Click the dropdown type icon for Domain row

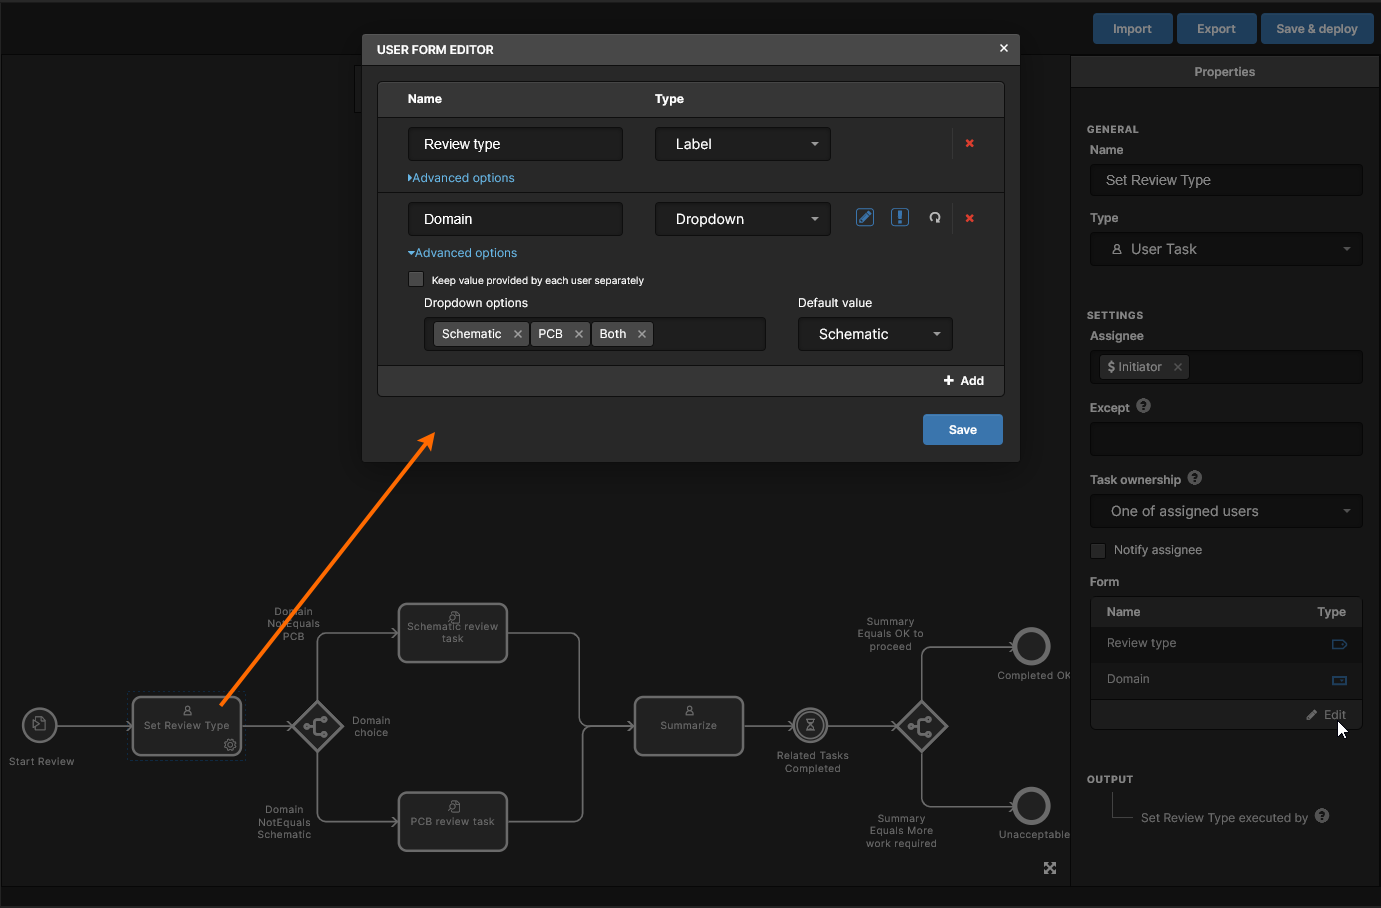pos(1339,680)
